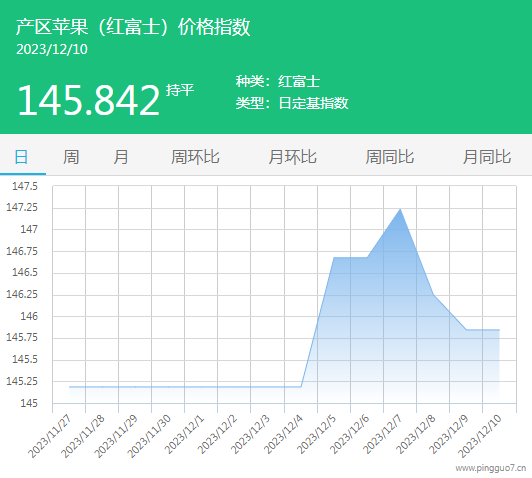The width and height of the screenshot is (532, 478).
Task: Click the 产区苹果(红富士)价格指数 title
Action: (133, 27)
